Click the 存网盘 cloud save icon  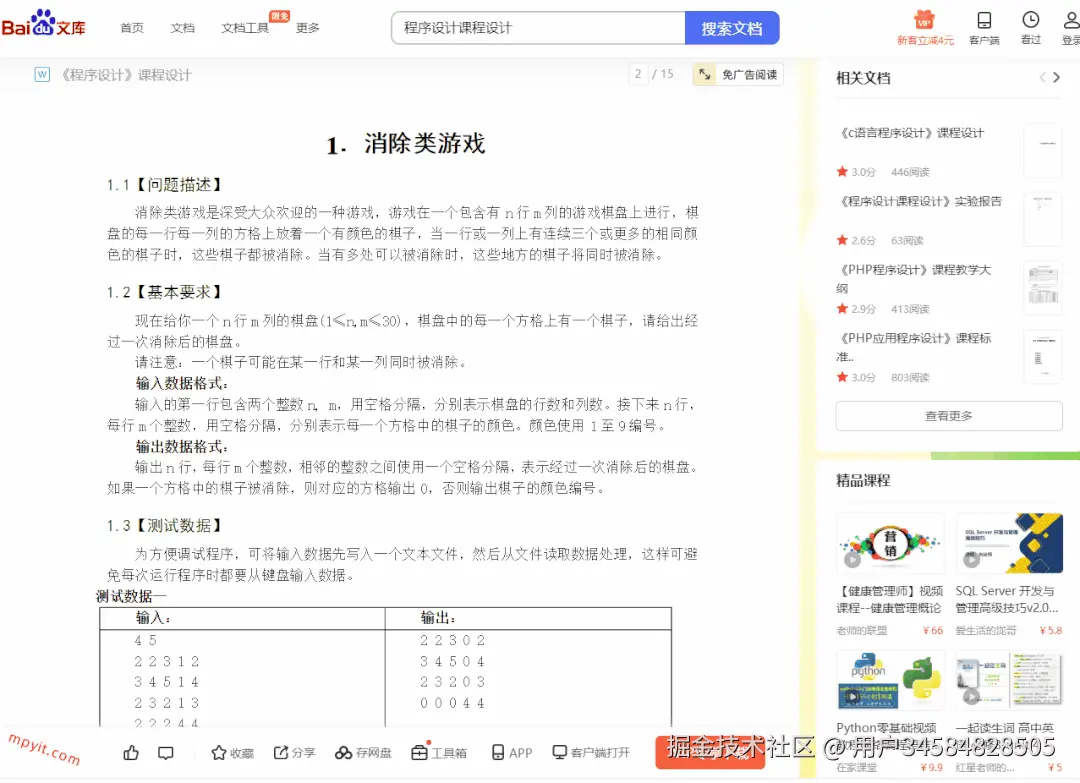point(344,753)
